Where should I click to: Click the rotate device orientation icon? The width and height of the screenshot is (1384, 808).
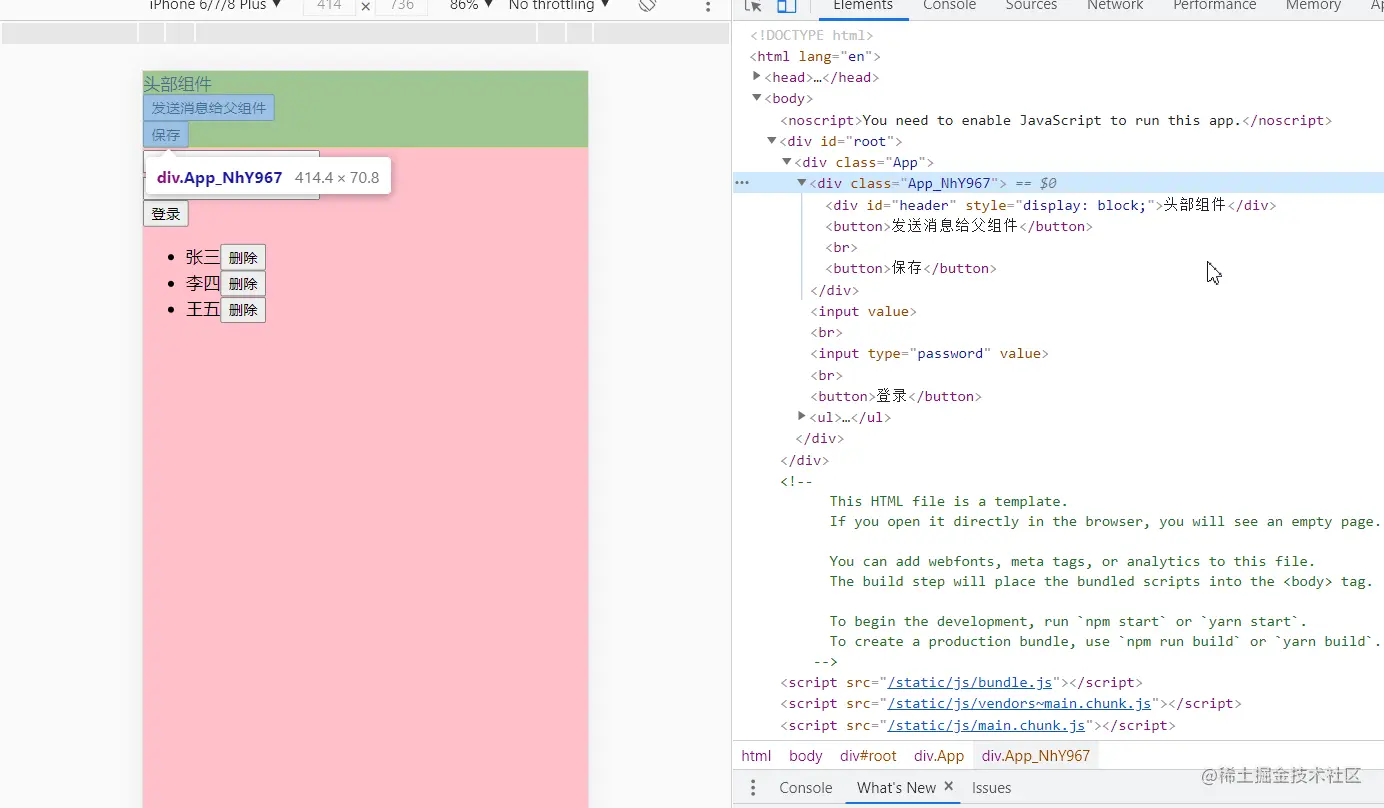point(647,5)
